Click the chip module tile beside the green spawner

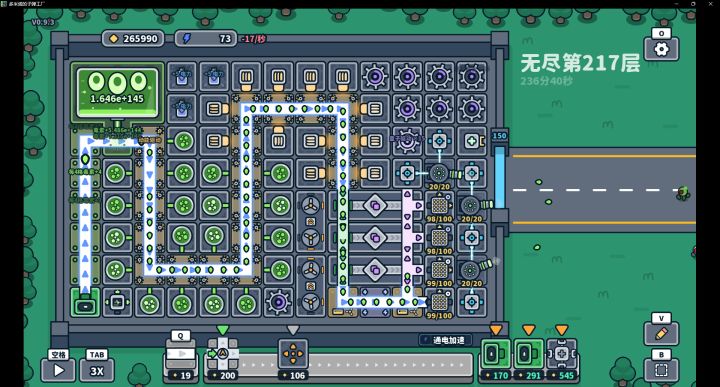click(x=117, y=303)
